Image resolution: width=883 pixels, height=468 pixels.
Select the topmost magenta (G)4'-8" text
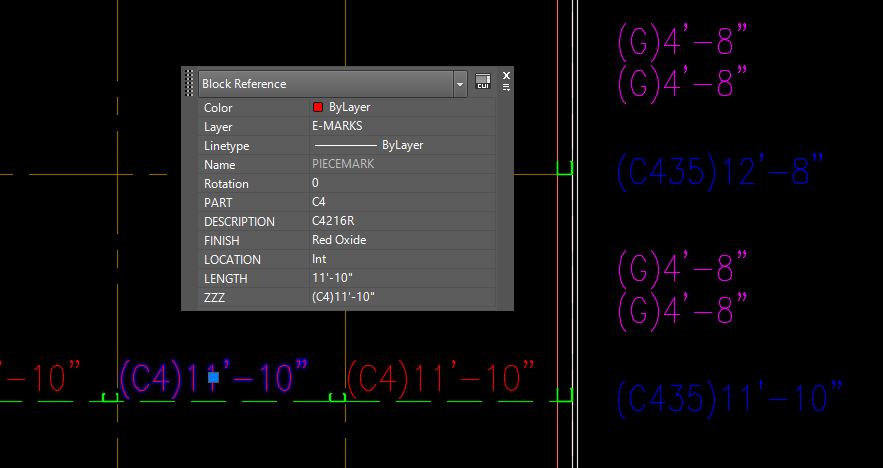click(683, 42)
